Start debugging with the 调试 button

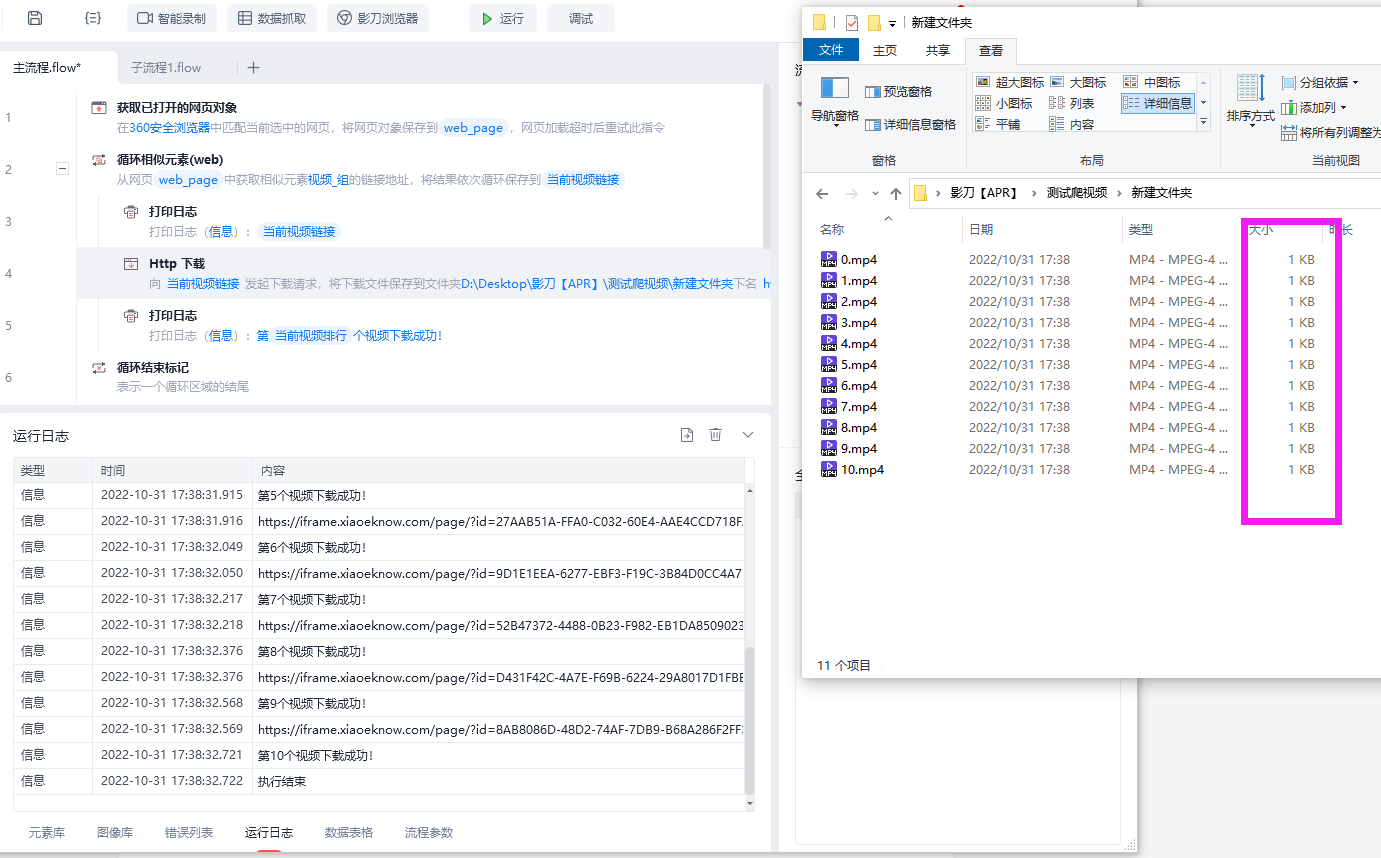[580, 18]
